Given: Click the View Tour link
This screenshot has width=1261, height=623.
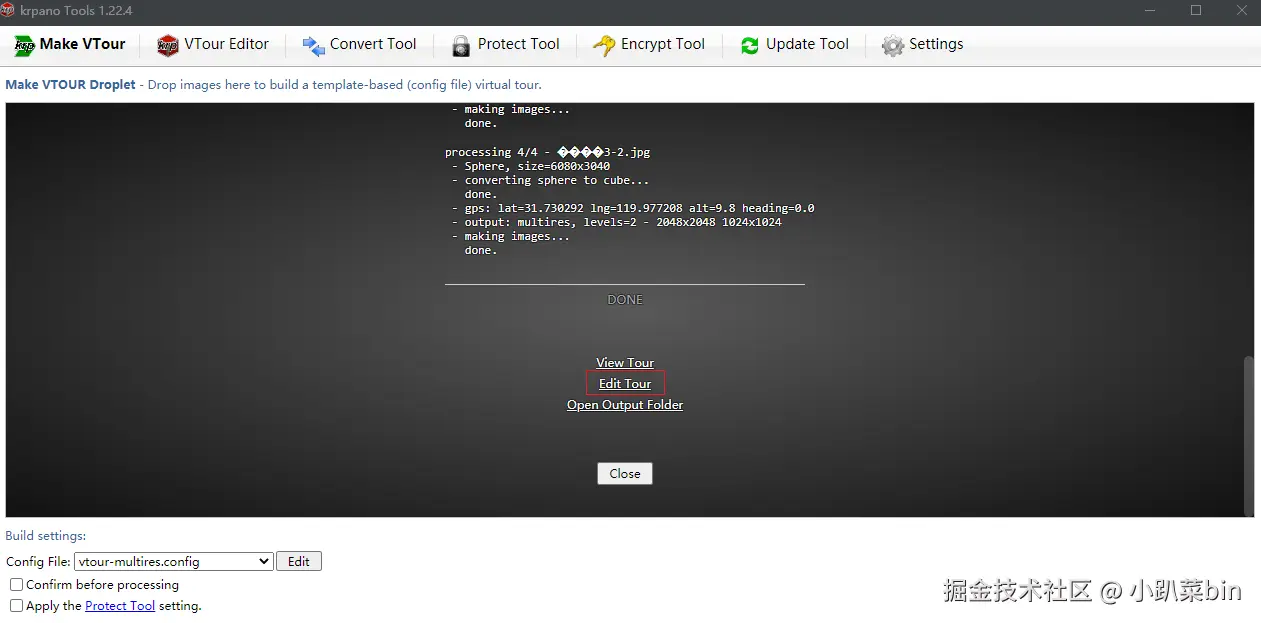Looking at the screenshot, I should point(625,363).
